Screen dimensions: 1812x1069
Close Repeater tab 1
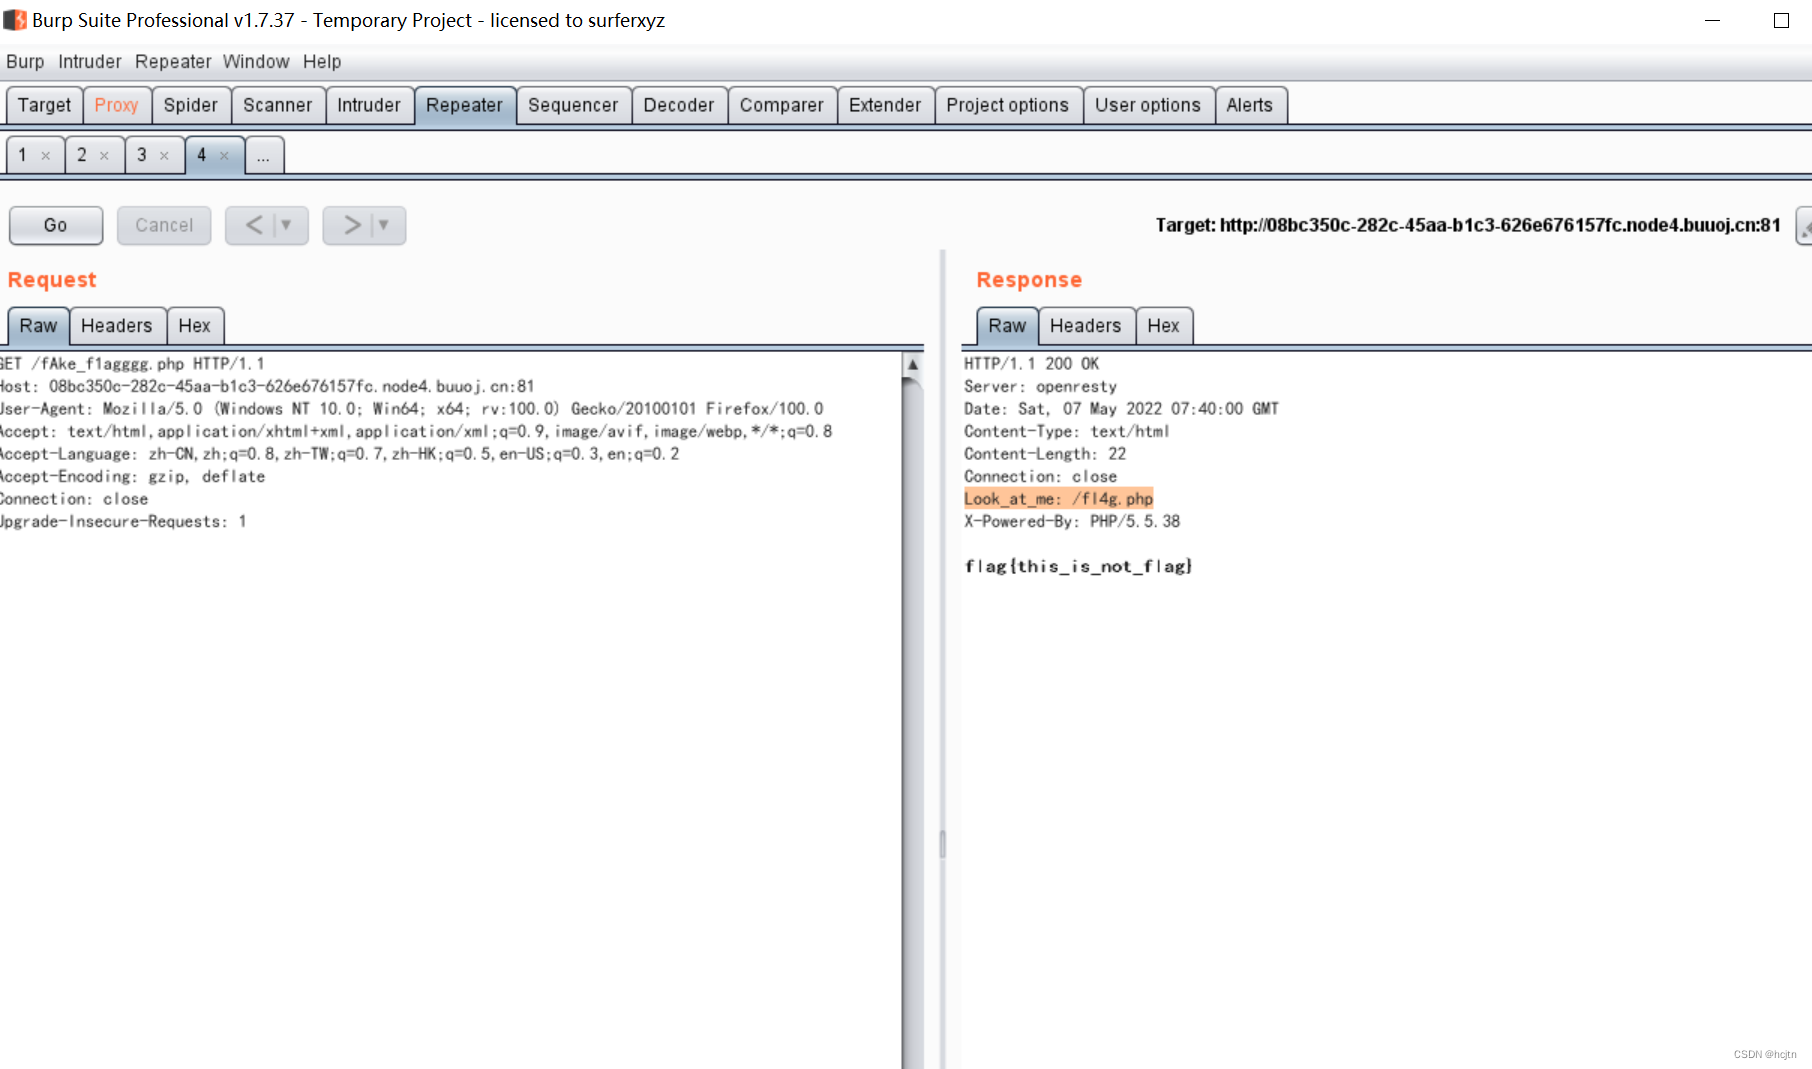point(45,156)
